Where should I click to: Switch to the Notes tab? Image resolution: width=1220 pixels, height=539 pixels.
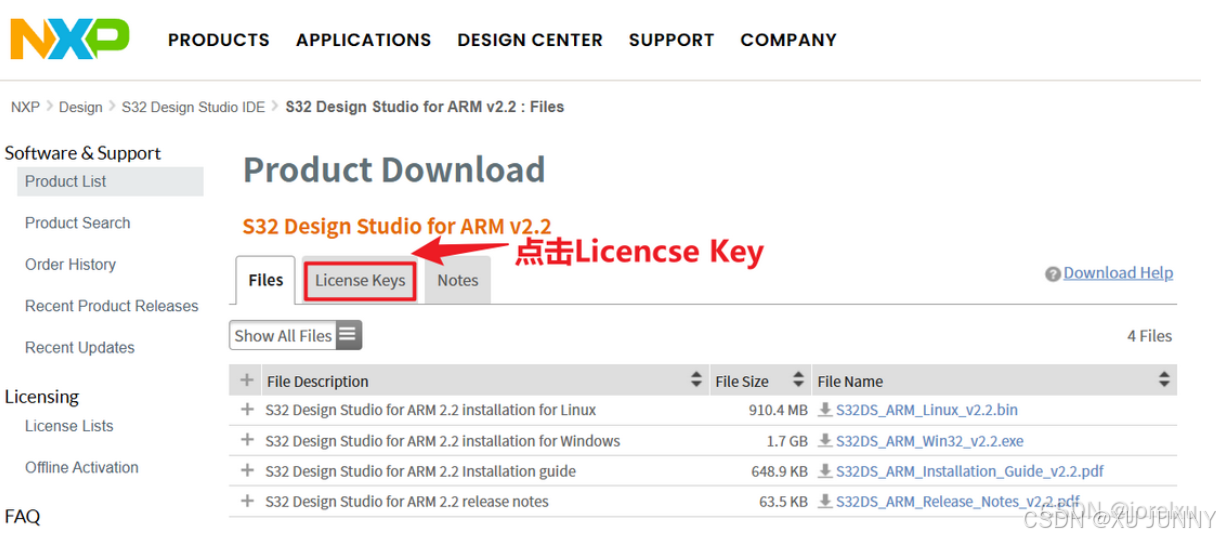click(458, 281)
